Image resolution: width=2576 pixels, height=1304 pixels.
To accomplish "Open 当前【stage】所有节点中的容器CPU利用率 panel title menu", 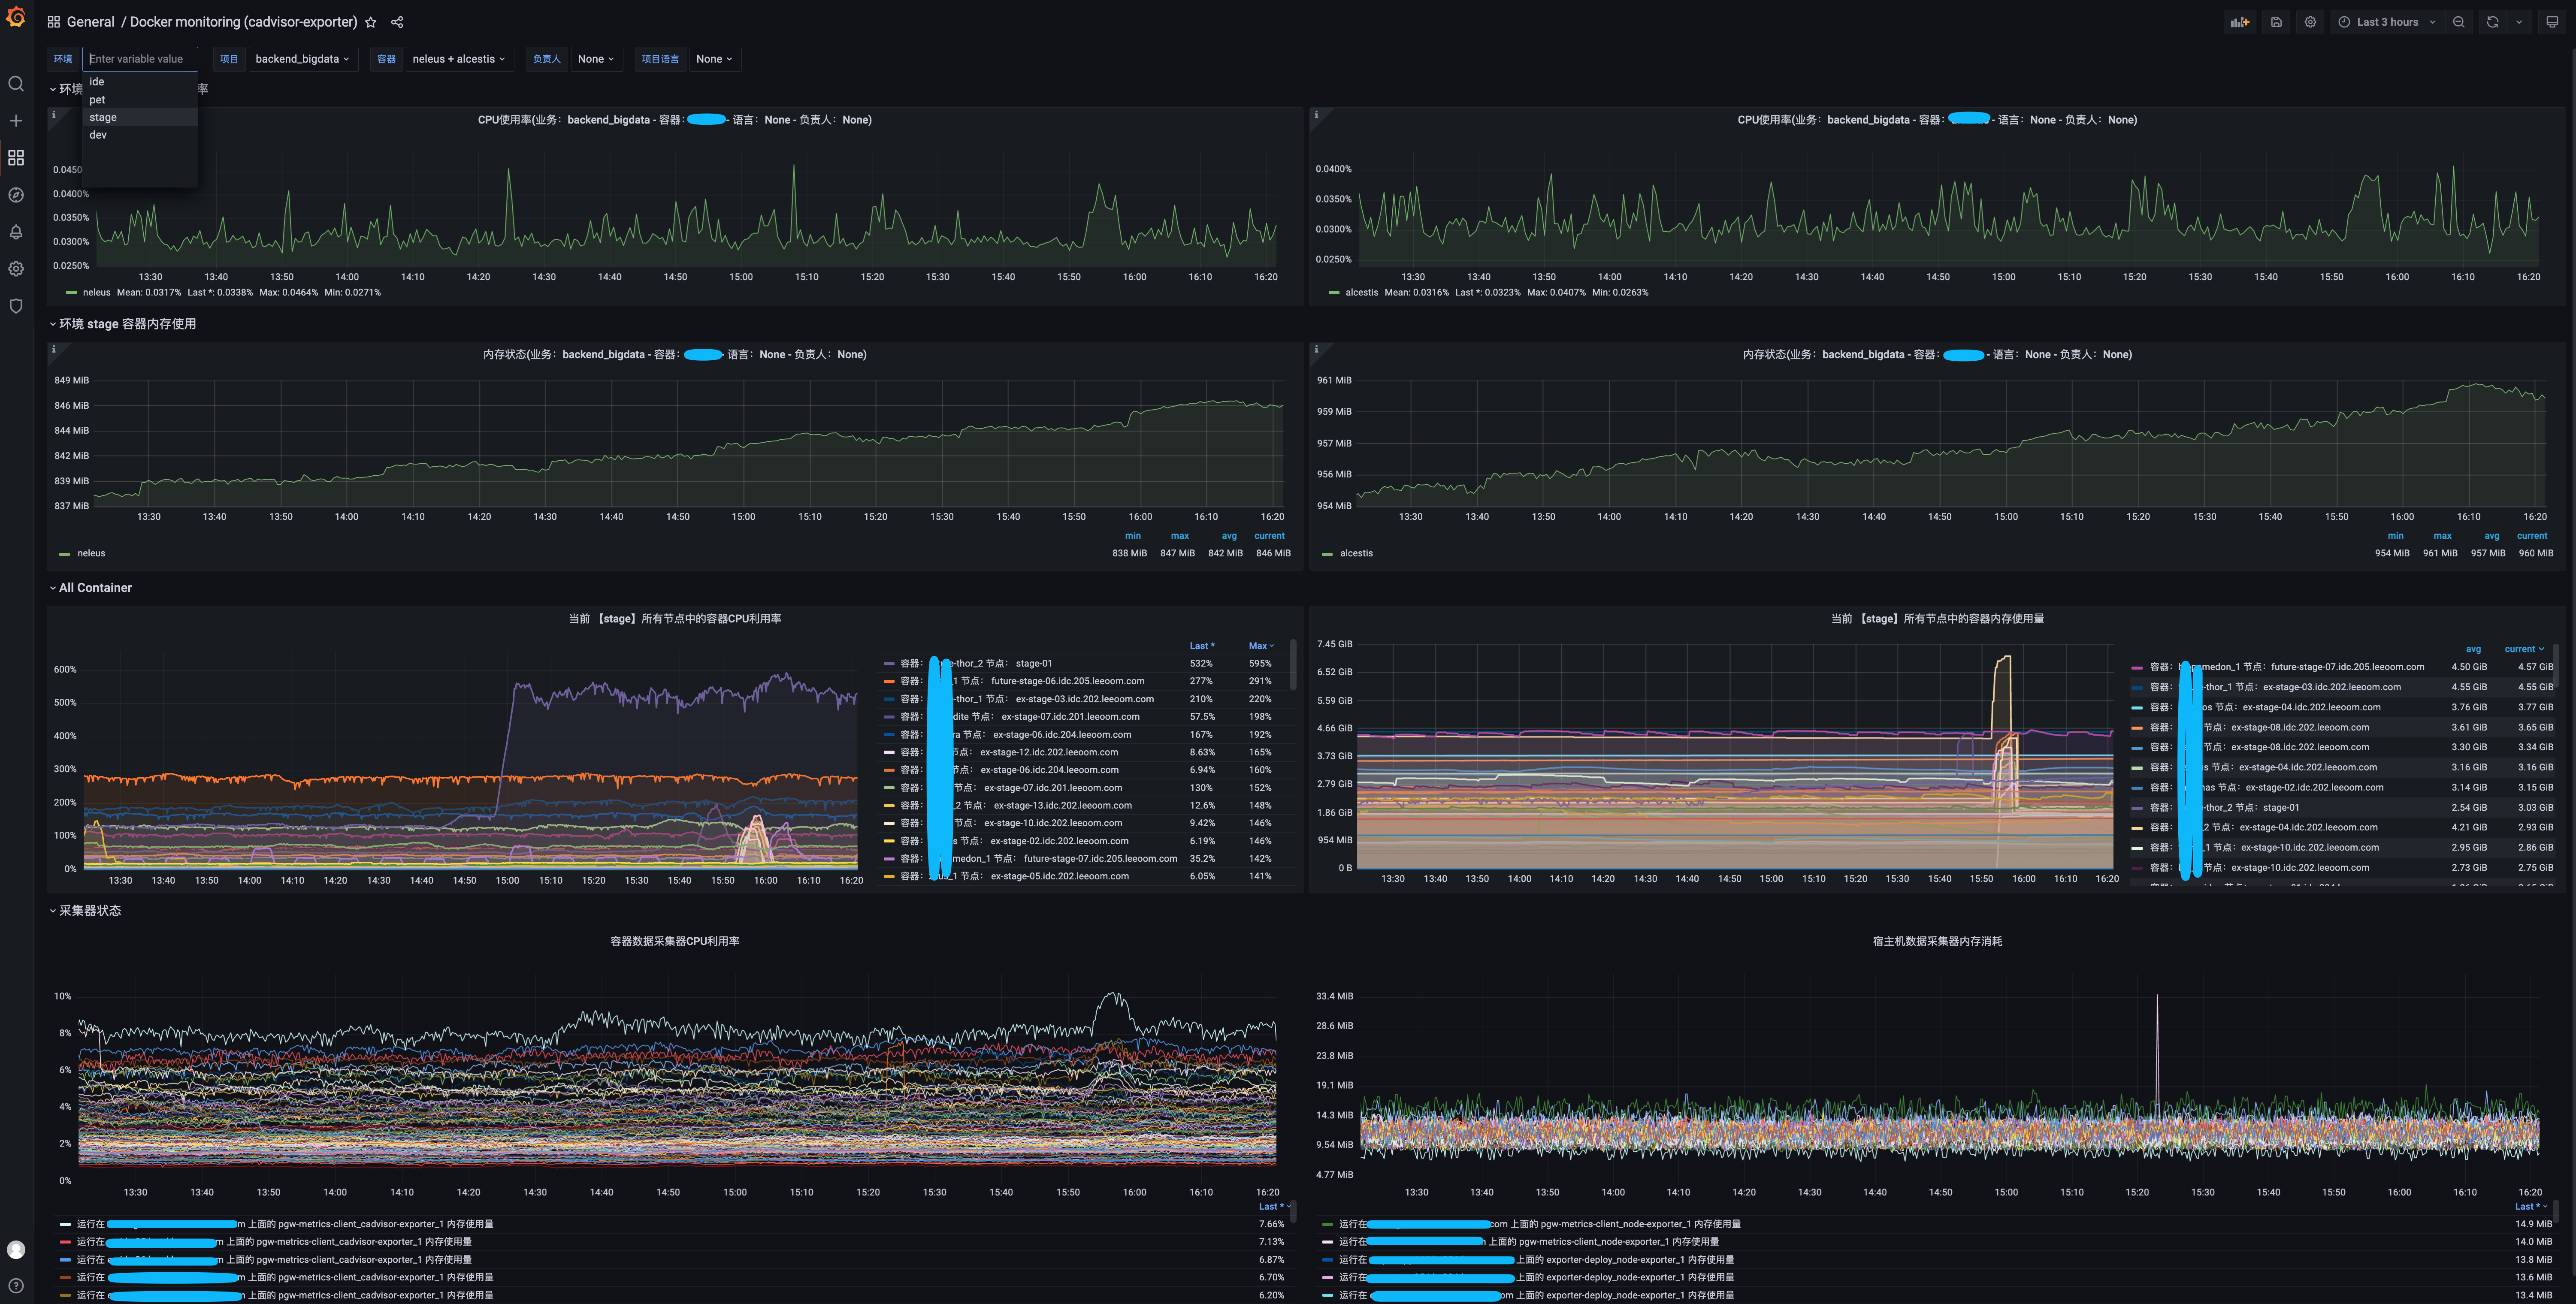I will coord(675,619).
